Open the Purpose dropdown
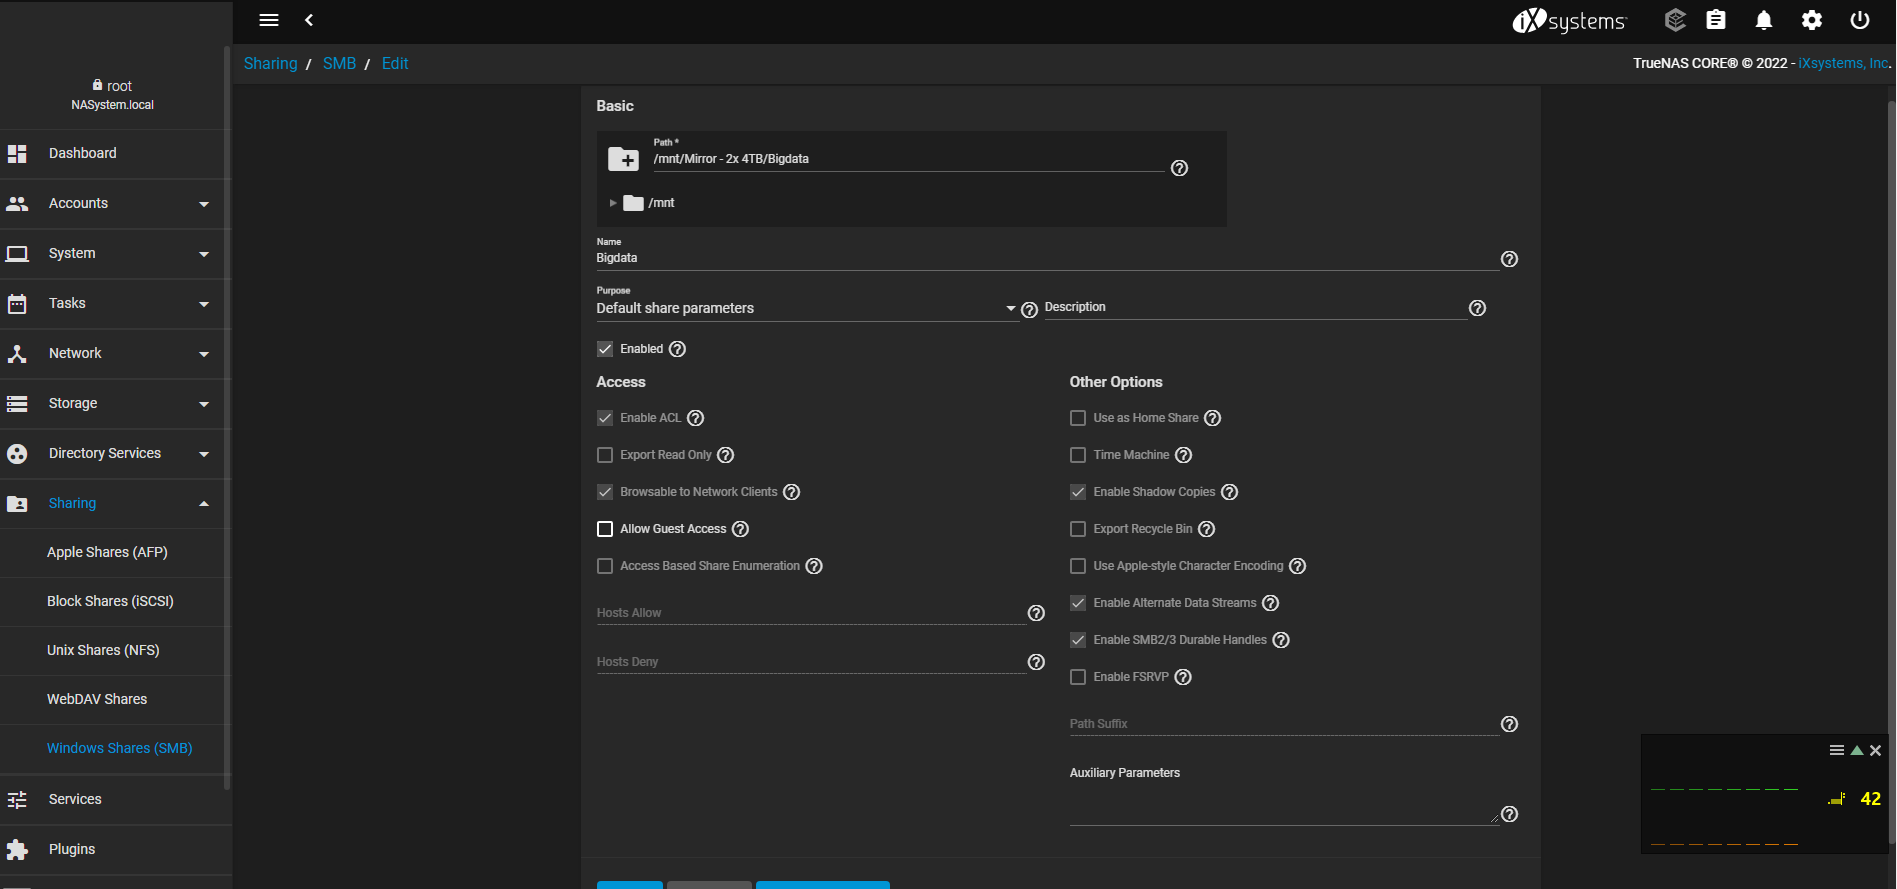The width and height of the screenshot is (1897, 889). tap(805, 309)
